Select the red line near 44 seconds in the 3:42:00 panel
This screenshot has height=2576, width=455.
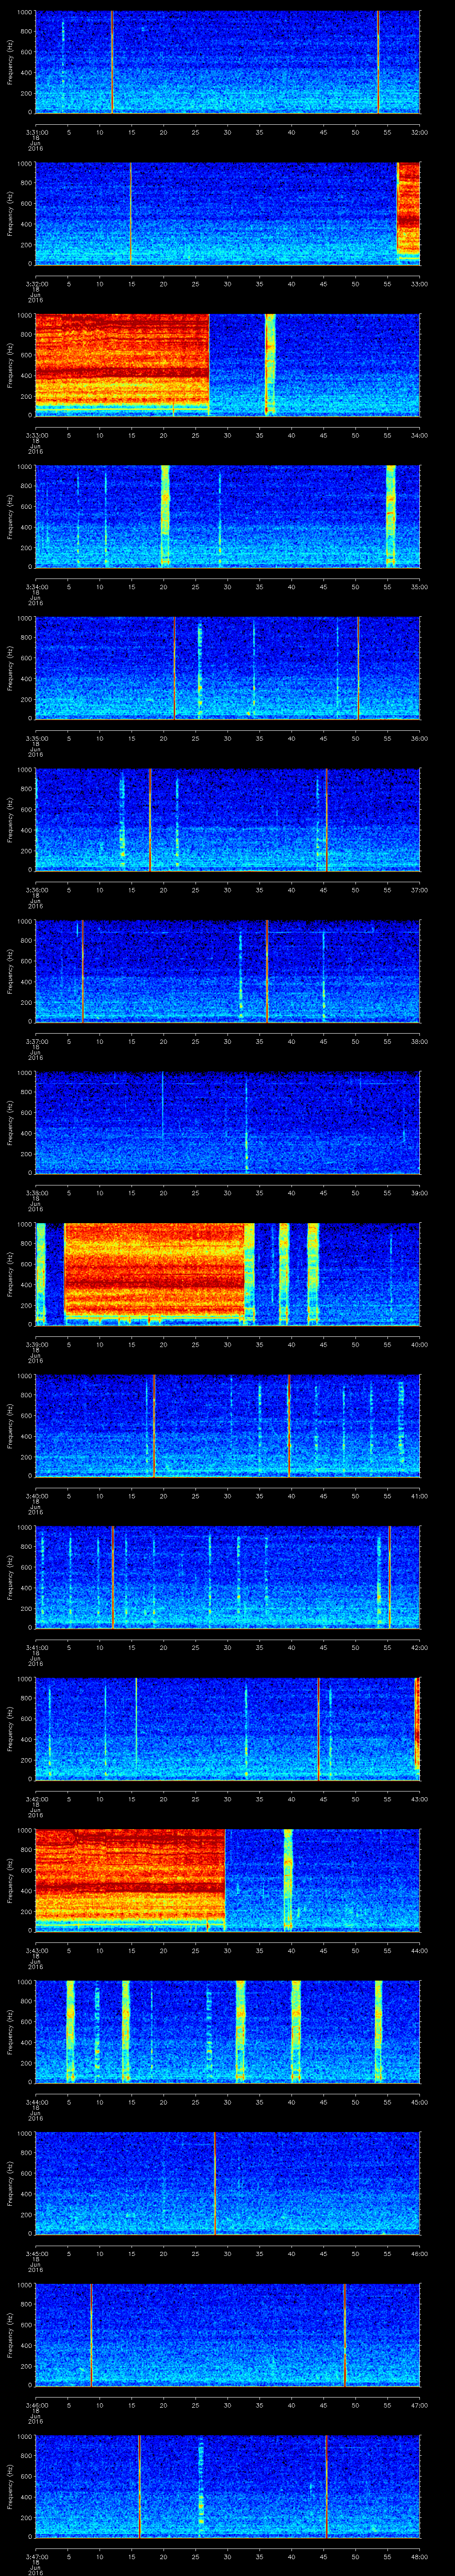point(318,1729)
